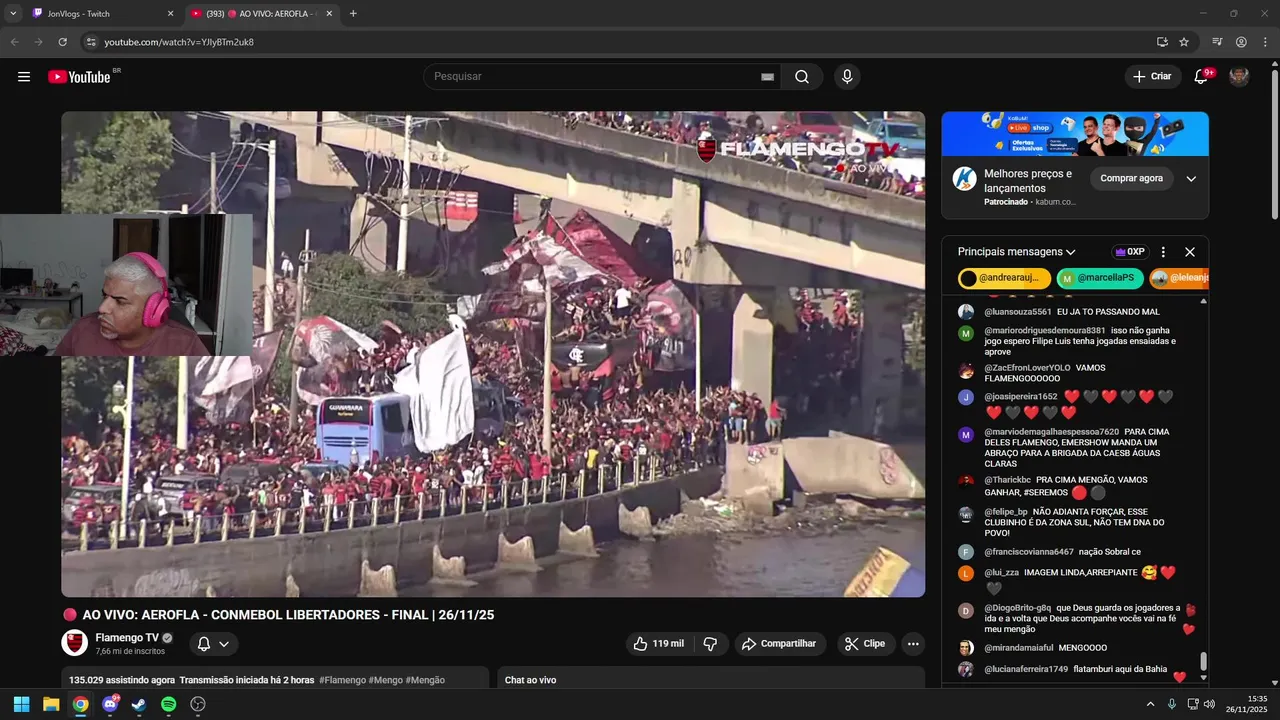Go back in Chrome navigation
1280x720 pixels.
click(x=14, y=42)
